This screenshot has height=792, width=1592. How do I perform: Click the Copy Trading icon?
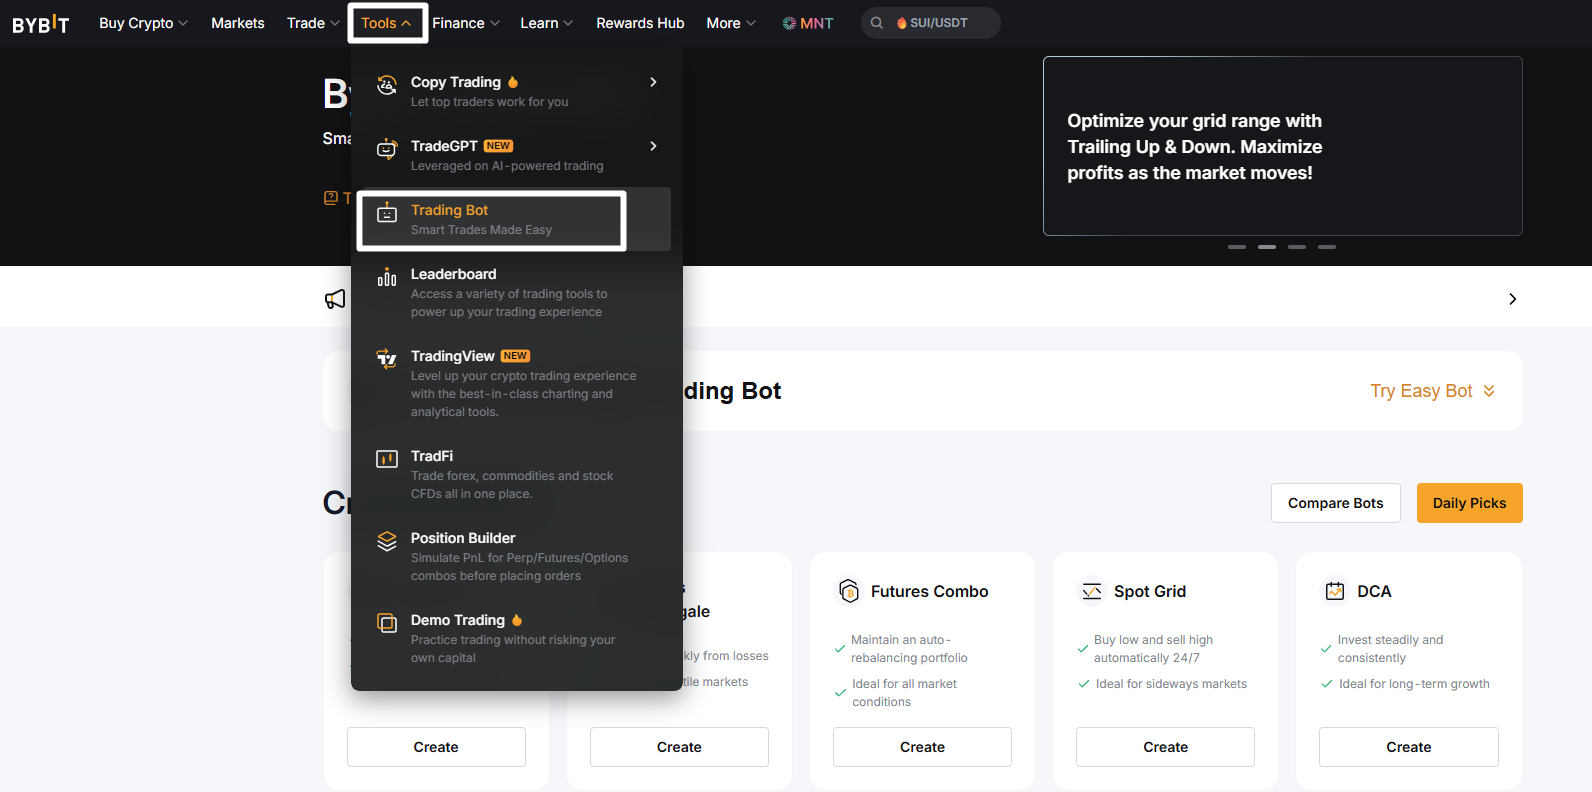pyautogui.click(x=387, y=86)
